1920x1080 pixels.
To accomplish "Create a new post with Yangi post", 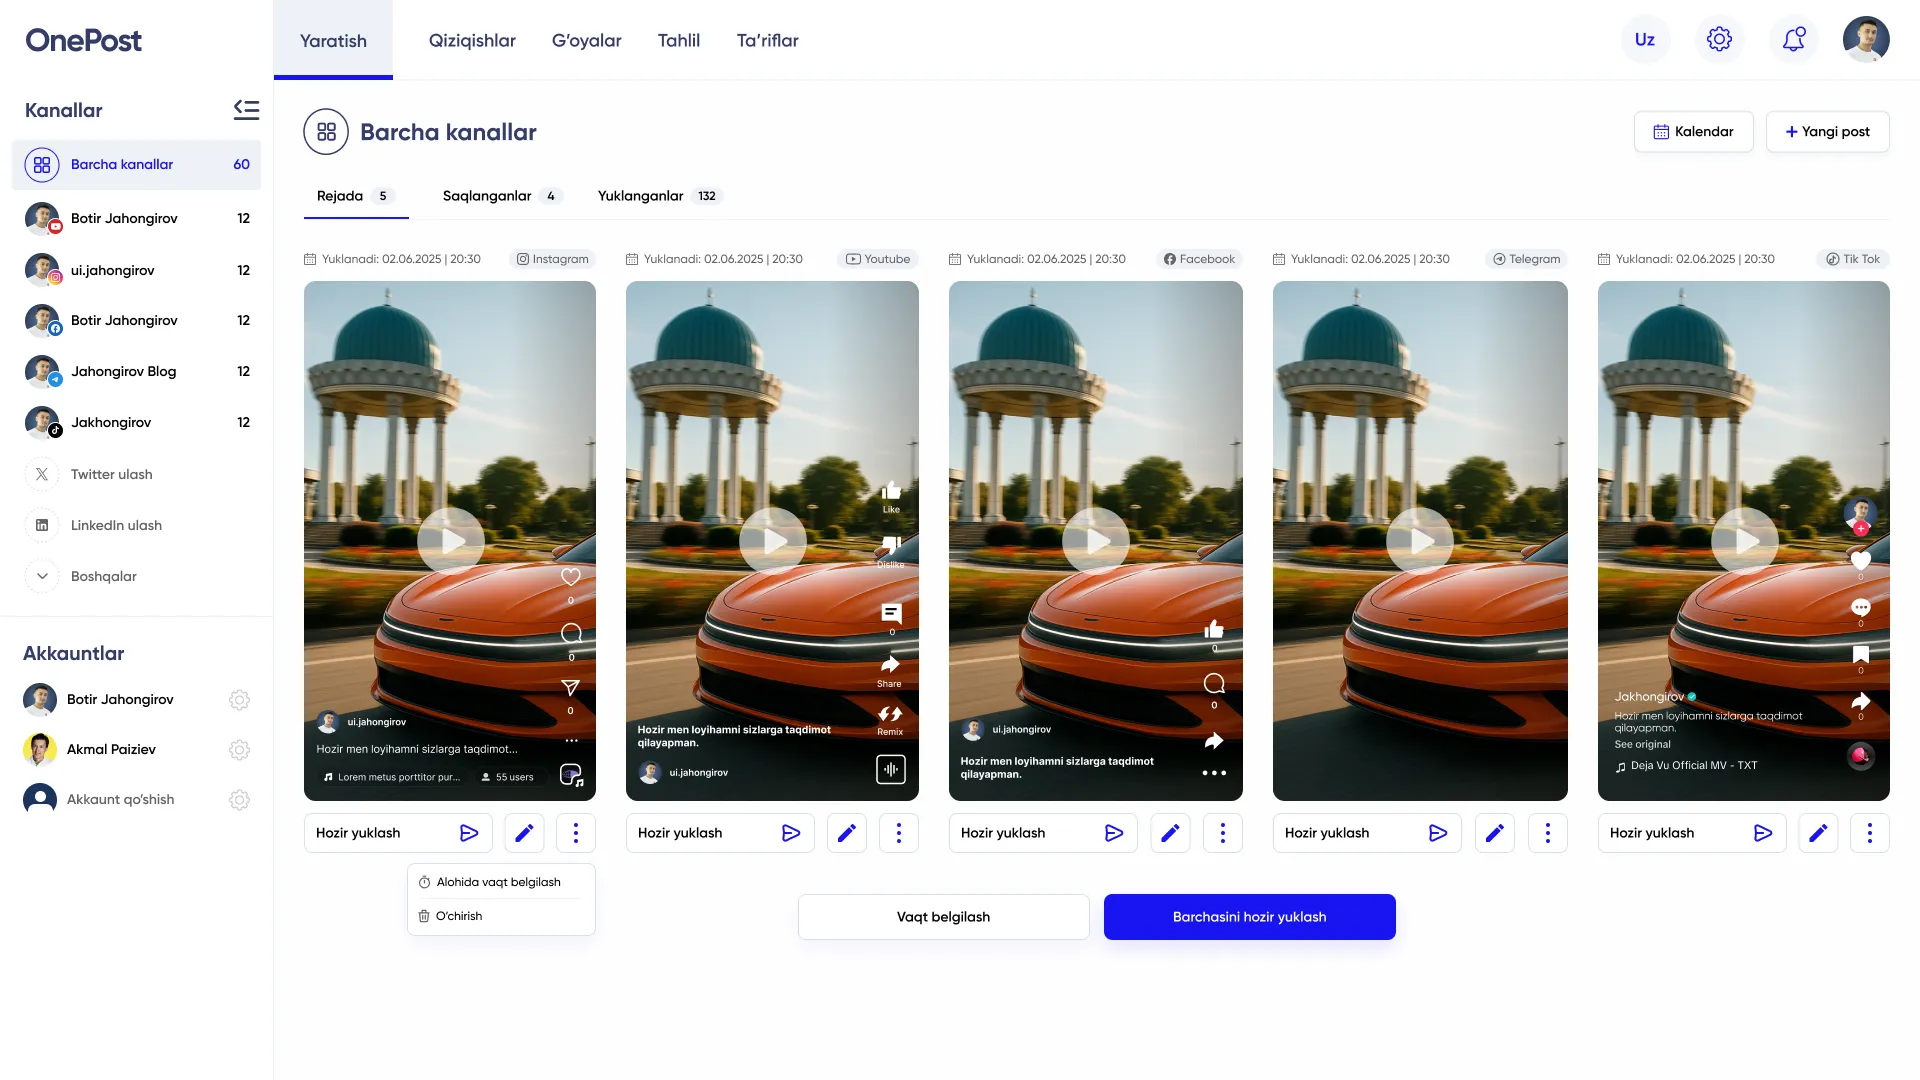I will point(1827,131).
